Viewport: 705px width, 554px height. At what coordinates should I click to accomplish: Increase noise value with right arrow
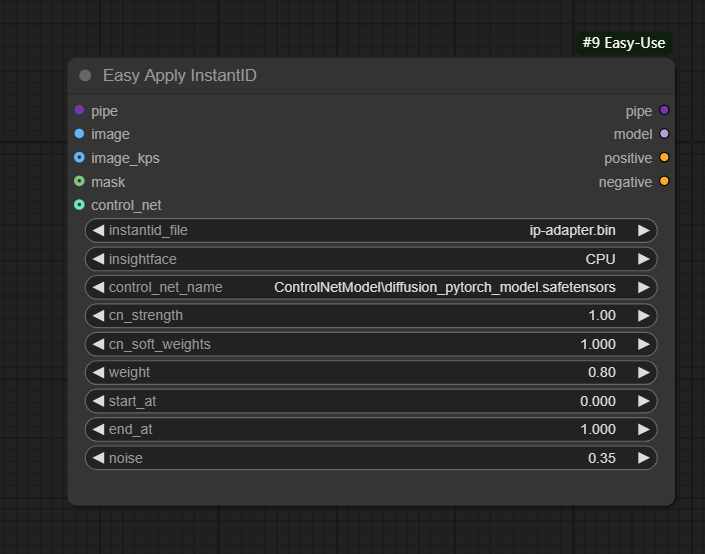click(x=643, y=458)
